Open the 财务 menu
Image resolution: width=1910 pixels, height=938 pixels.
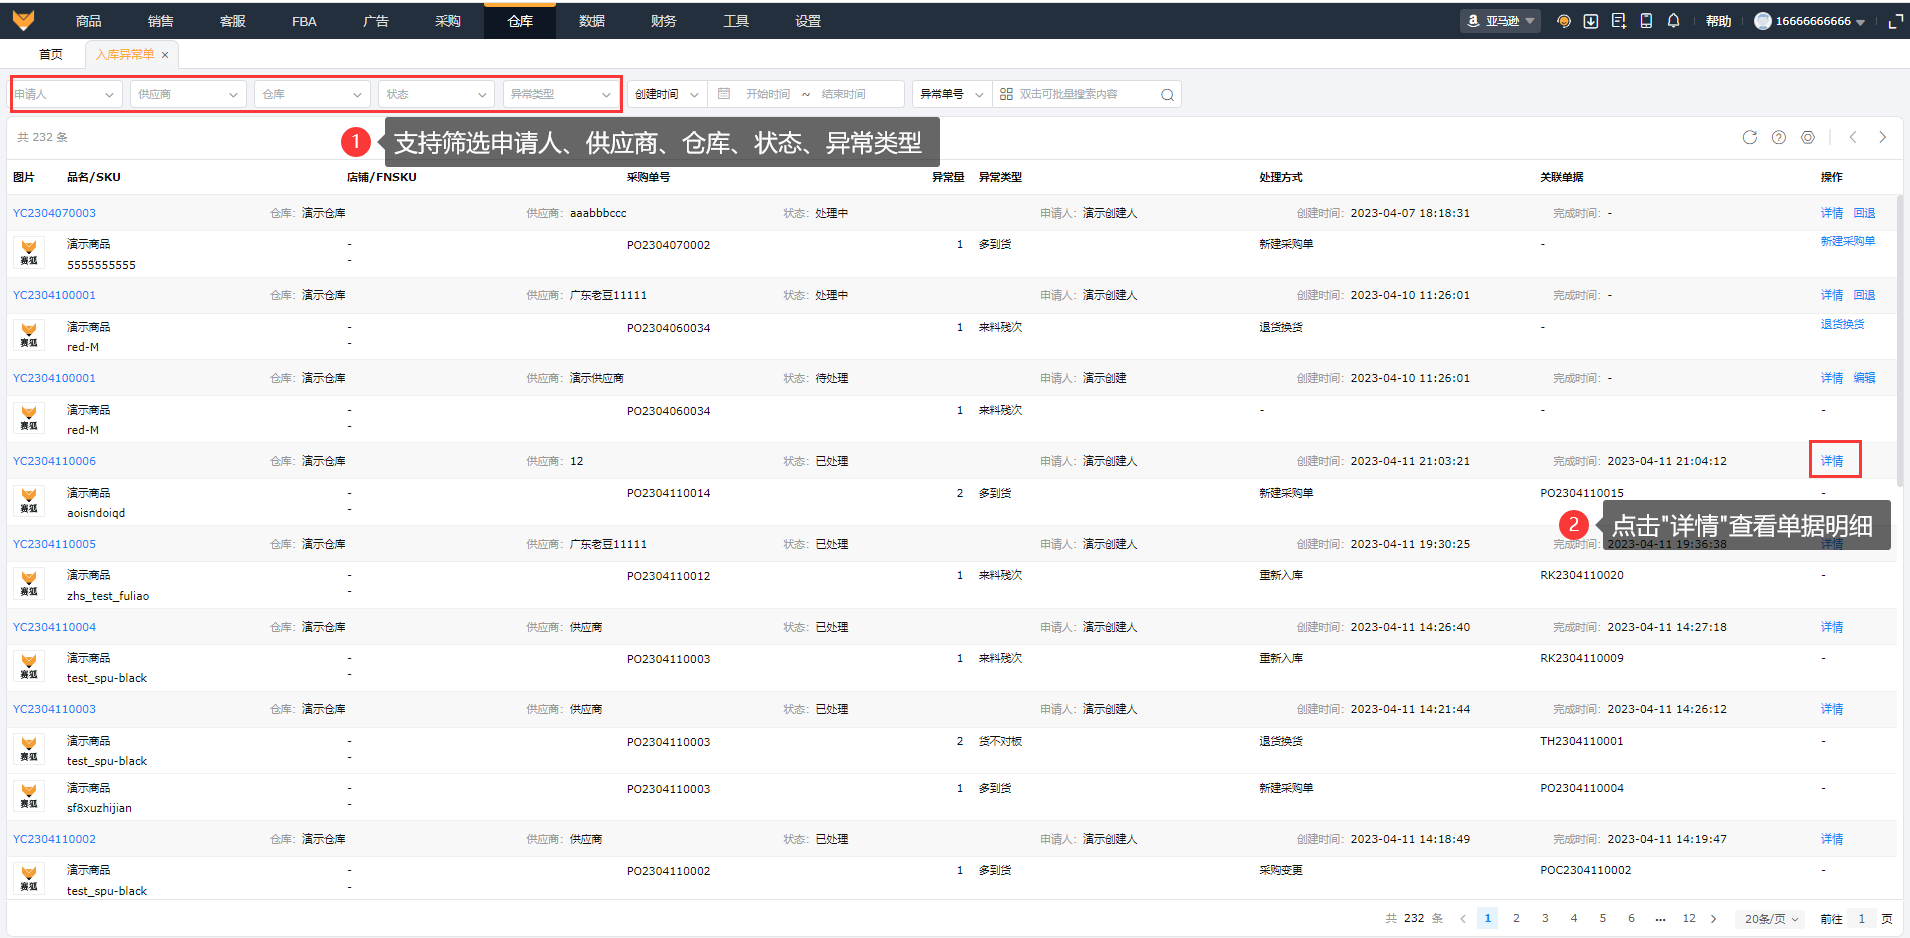(x=664, y=21)
